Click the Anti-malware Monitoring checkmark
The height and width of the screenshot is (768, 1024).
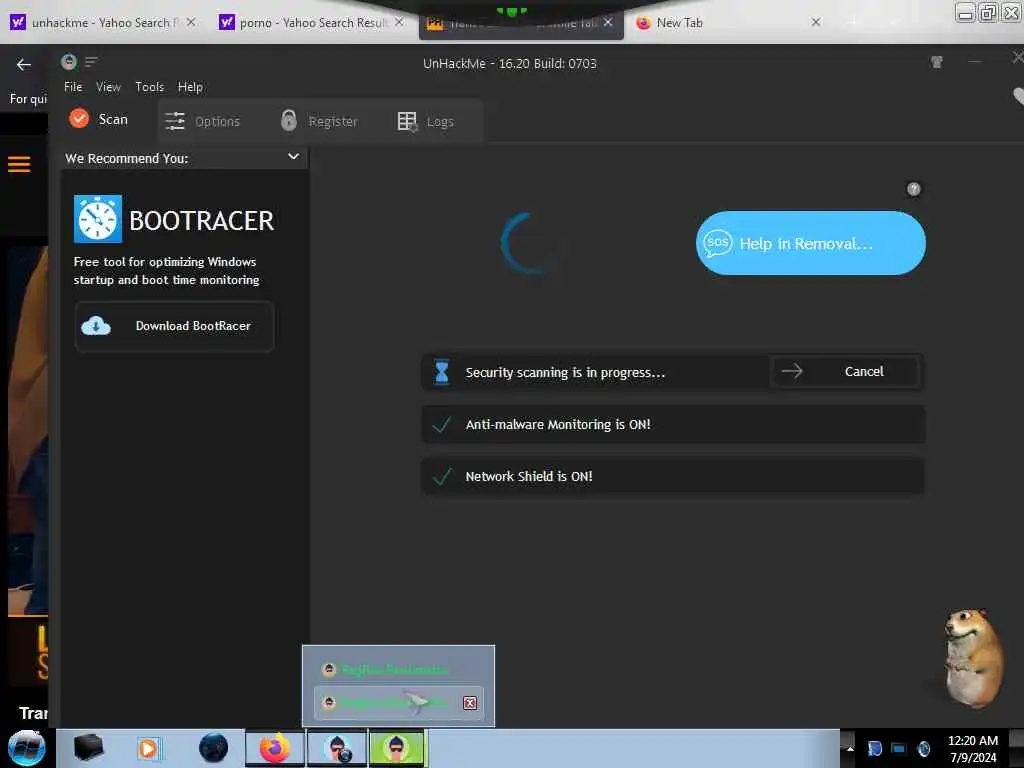point(442,424)
